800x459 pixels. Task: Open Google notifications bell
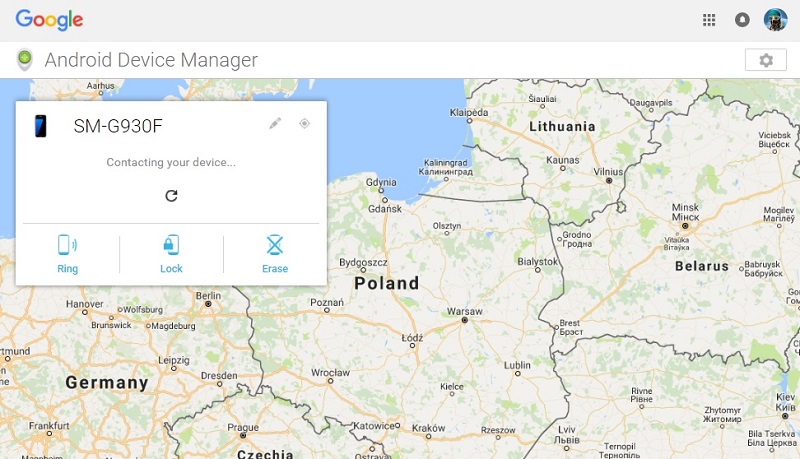[x=742, y=20]
